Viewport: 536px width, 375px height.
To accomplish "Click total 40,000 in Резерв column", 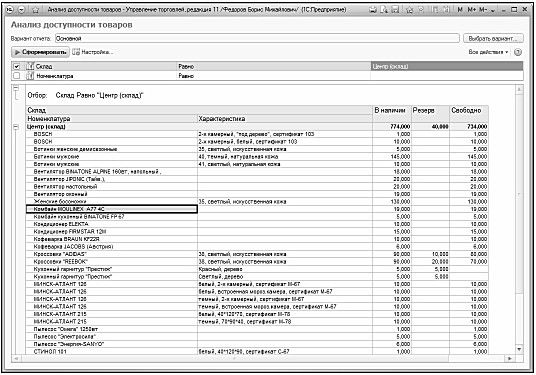I will coord(440,126).
